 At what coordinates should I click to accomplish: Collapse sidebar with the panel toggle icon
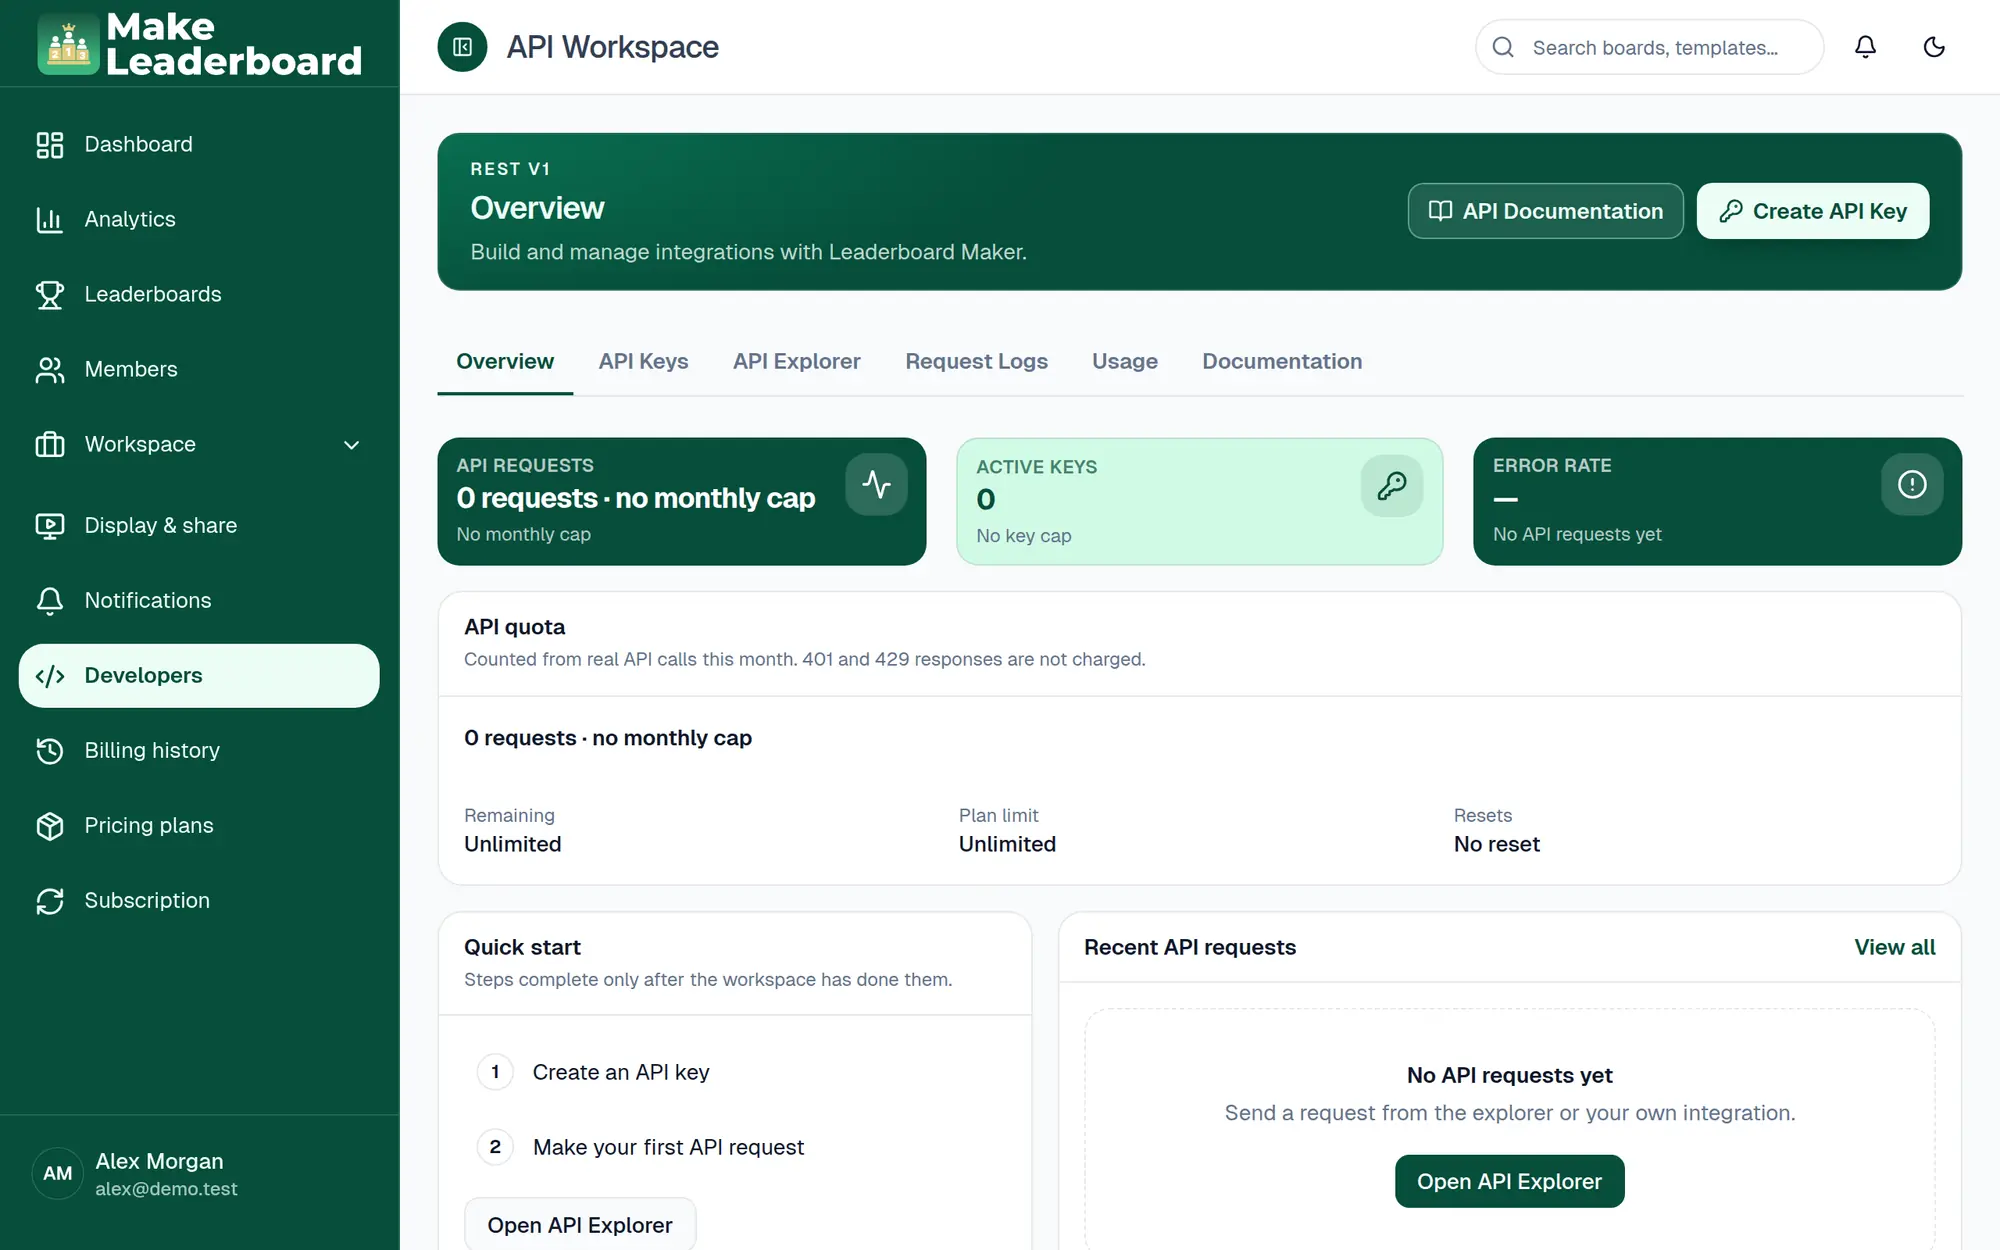462,47
